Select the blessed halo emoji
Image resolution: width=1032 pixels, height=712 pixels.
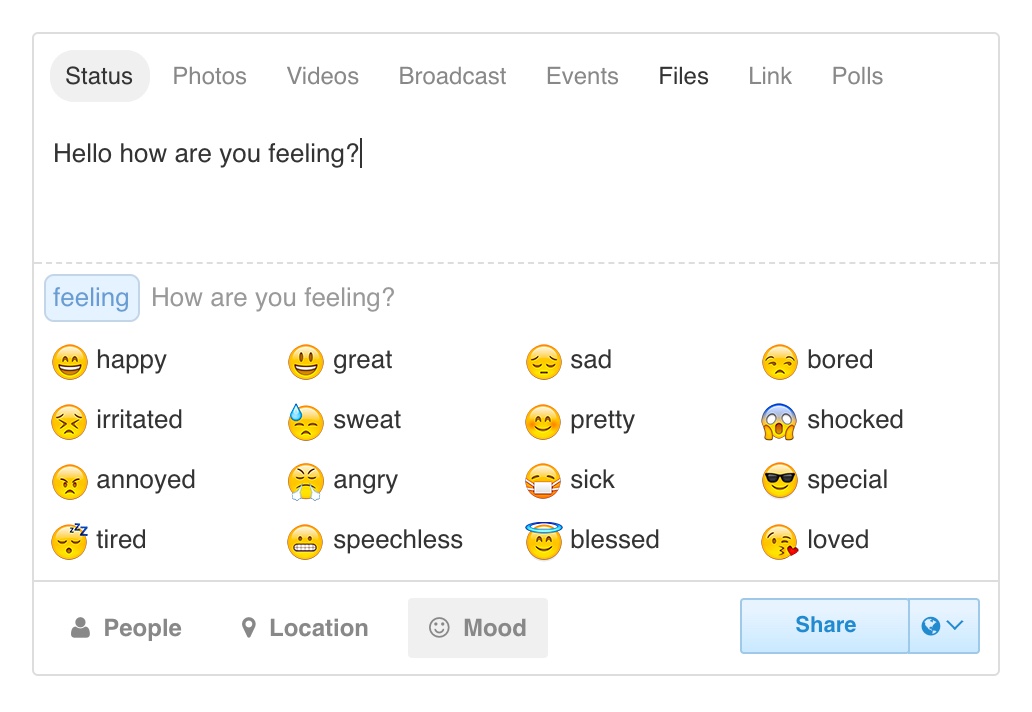(543, 541)
